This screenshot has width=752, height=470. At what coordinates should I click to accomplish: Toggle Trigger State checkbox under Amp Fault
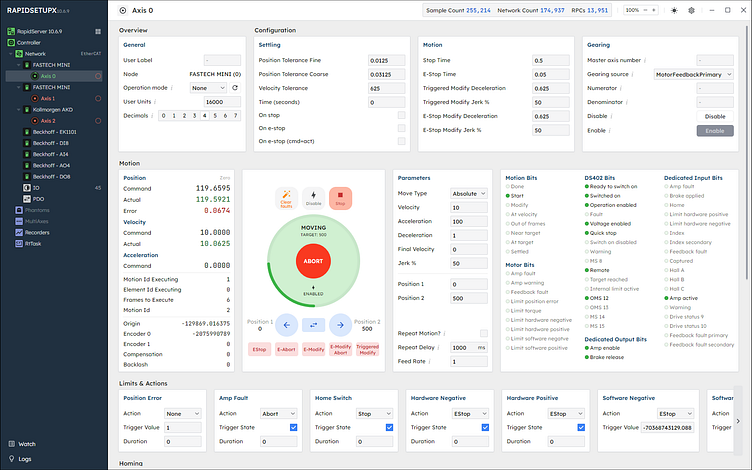point(293,427)
